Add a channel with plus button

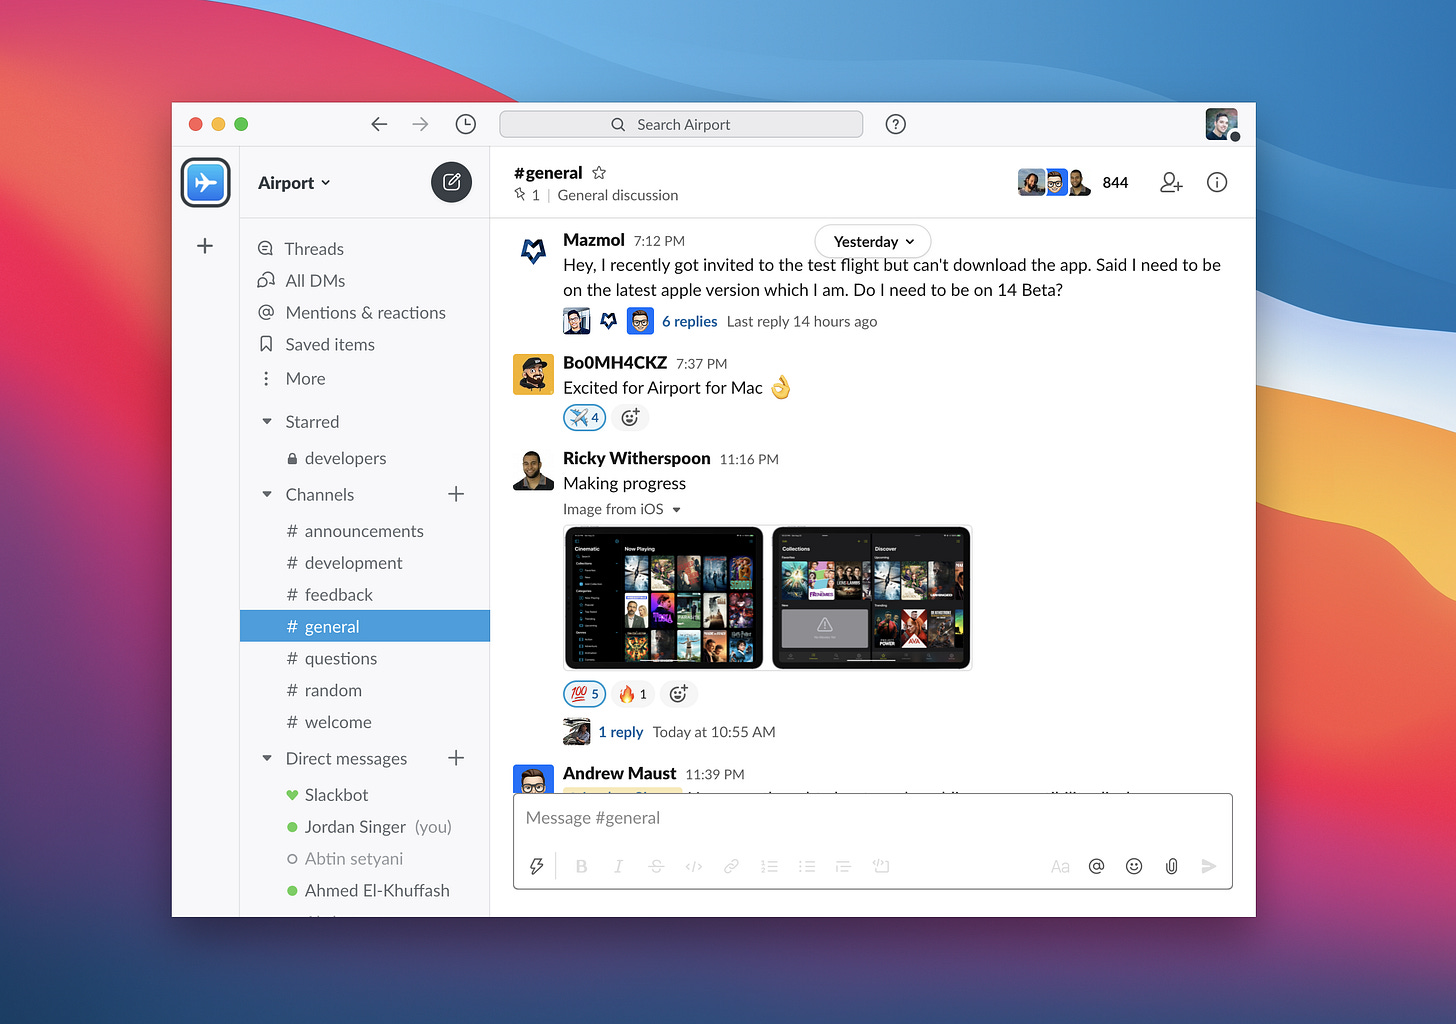coord(456,494)
